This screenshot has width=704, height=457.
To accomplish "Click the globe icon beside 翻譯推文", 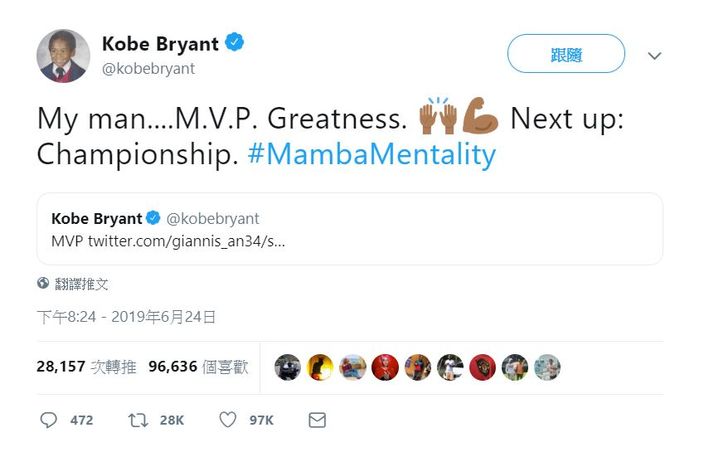I will tap(43, 283).
